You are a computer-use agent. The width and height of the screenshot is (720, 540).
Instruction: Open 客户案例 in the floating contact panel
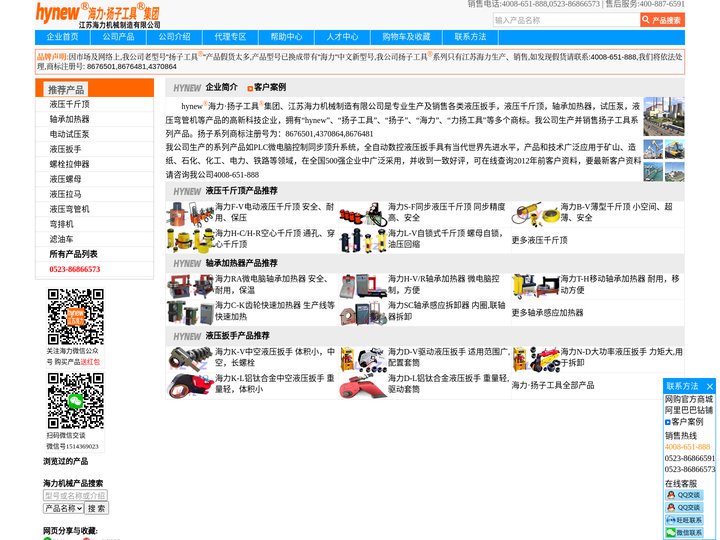(687, 422)
